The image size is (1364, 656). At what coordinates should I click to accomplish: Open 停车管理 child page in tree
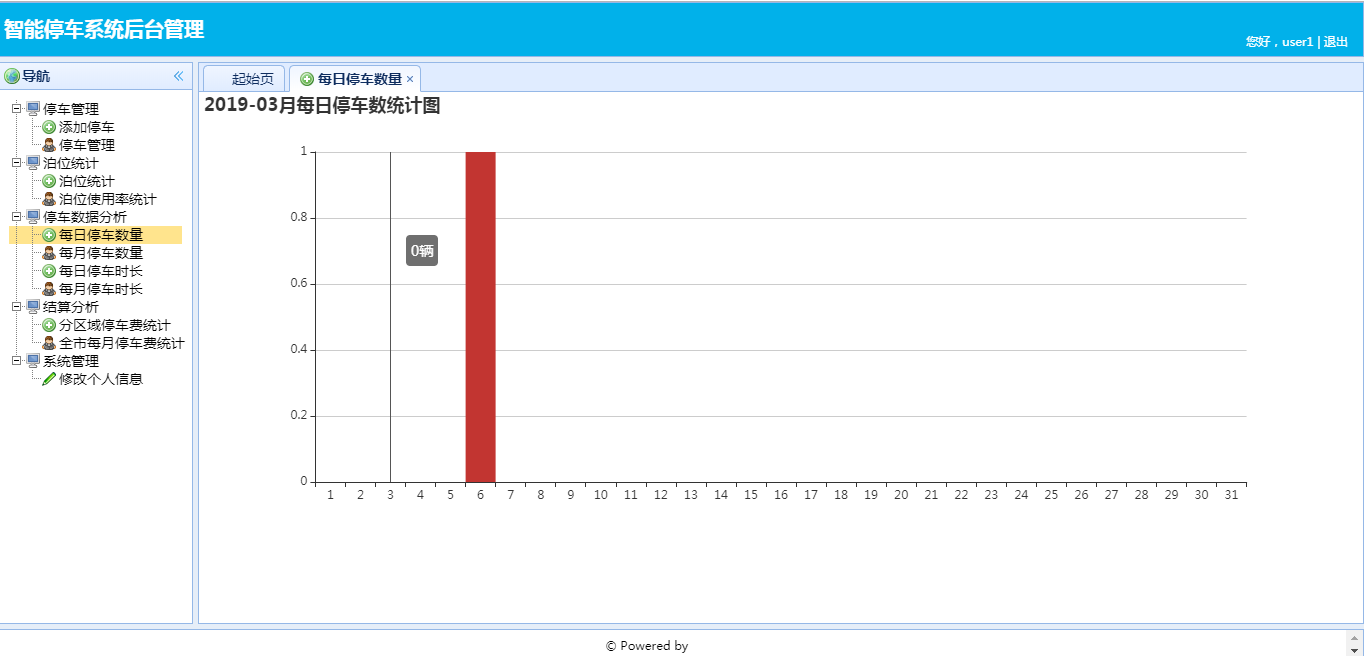[x=87, y=145]
